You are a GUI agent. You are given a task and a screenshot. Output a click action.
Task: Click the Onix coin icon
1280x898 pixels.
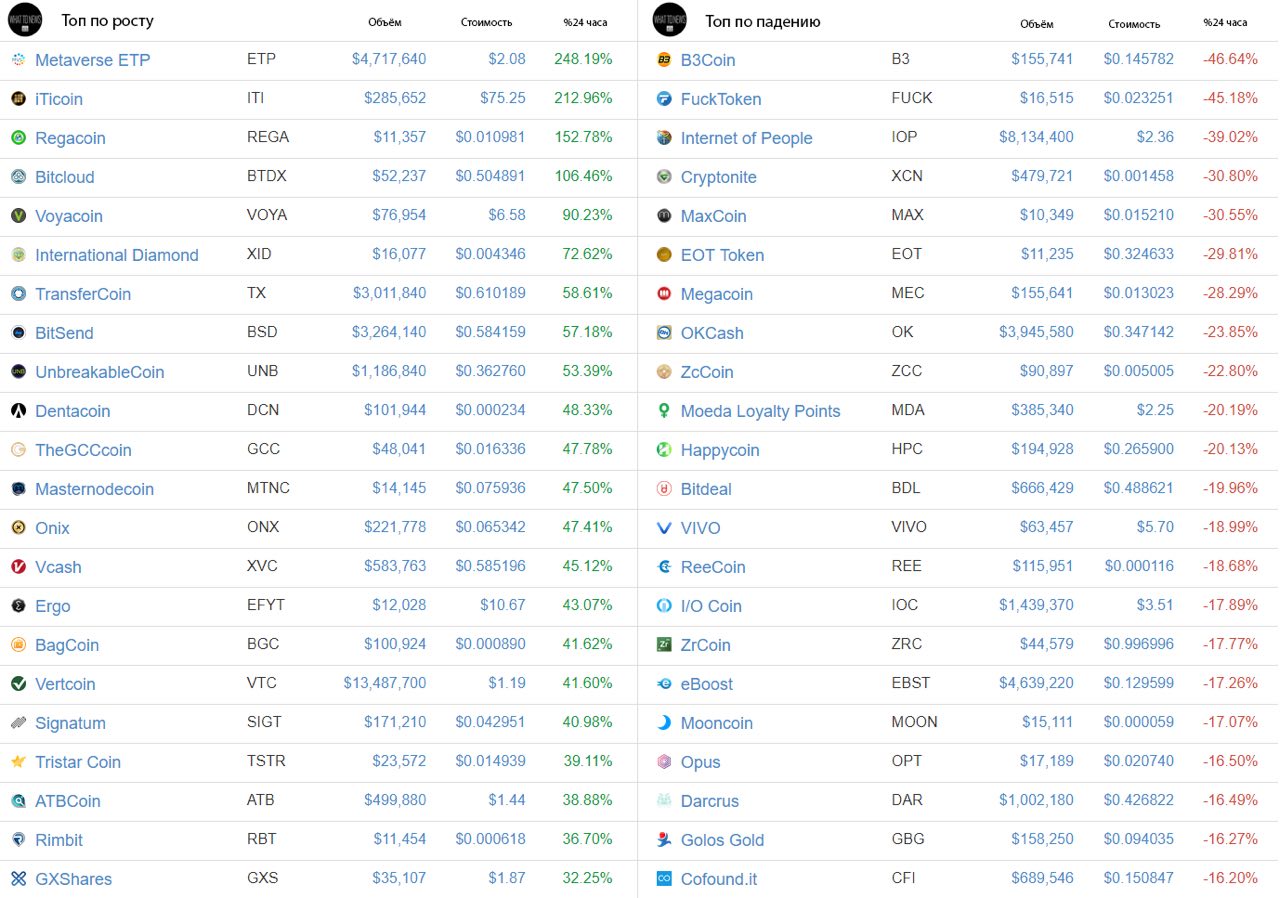18,528
